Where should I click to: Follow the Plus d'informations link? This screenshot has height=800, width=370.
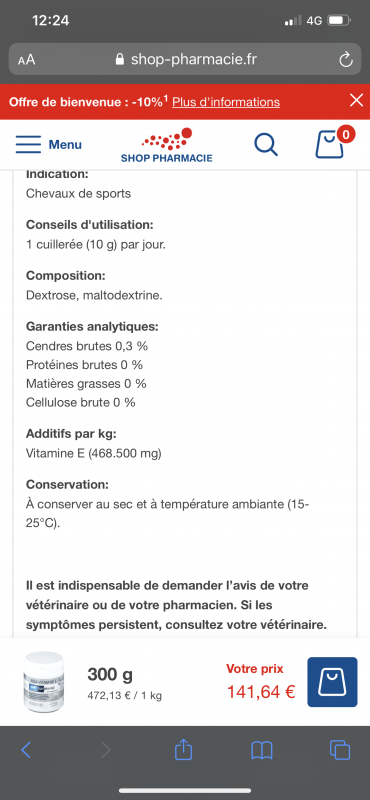pyautogui.click(x=226, y=102)
